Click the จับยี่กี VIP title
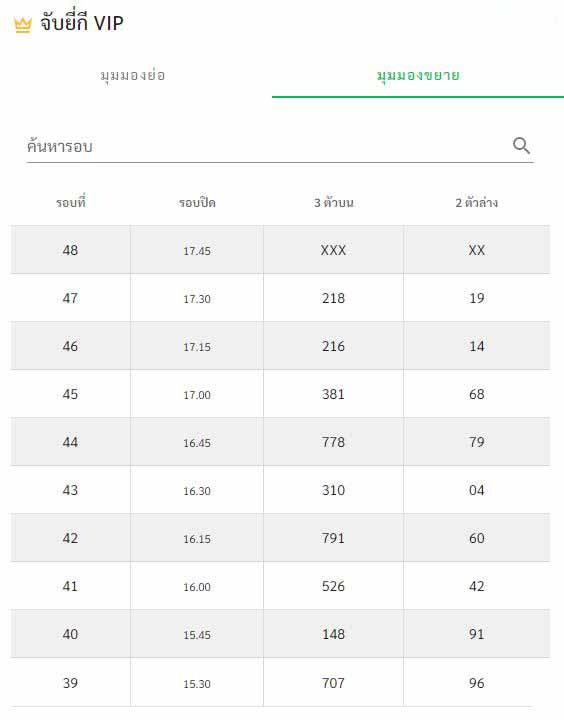Screen dimensions: 564x720 [x=82, y=23]
